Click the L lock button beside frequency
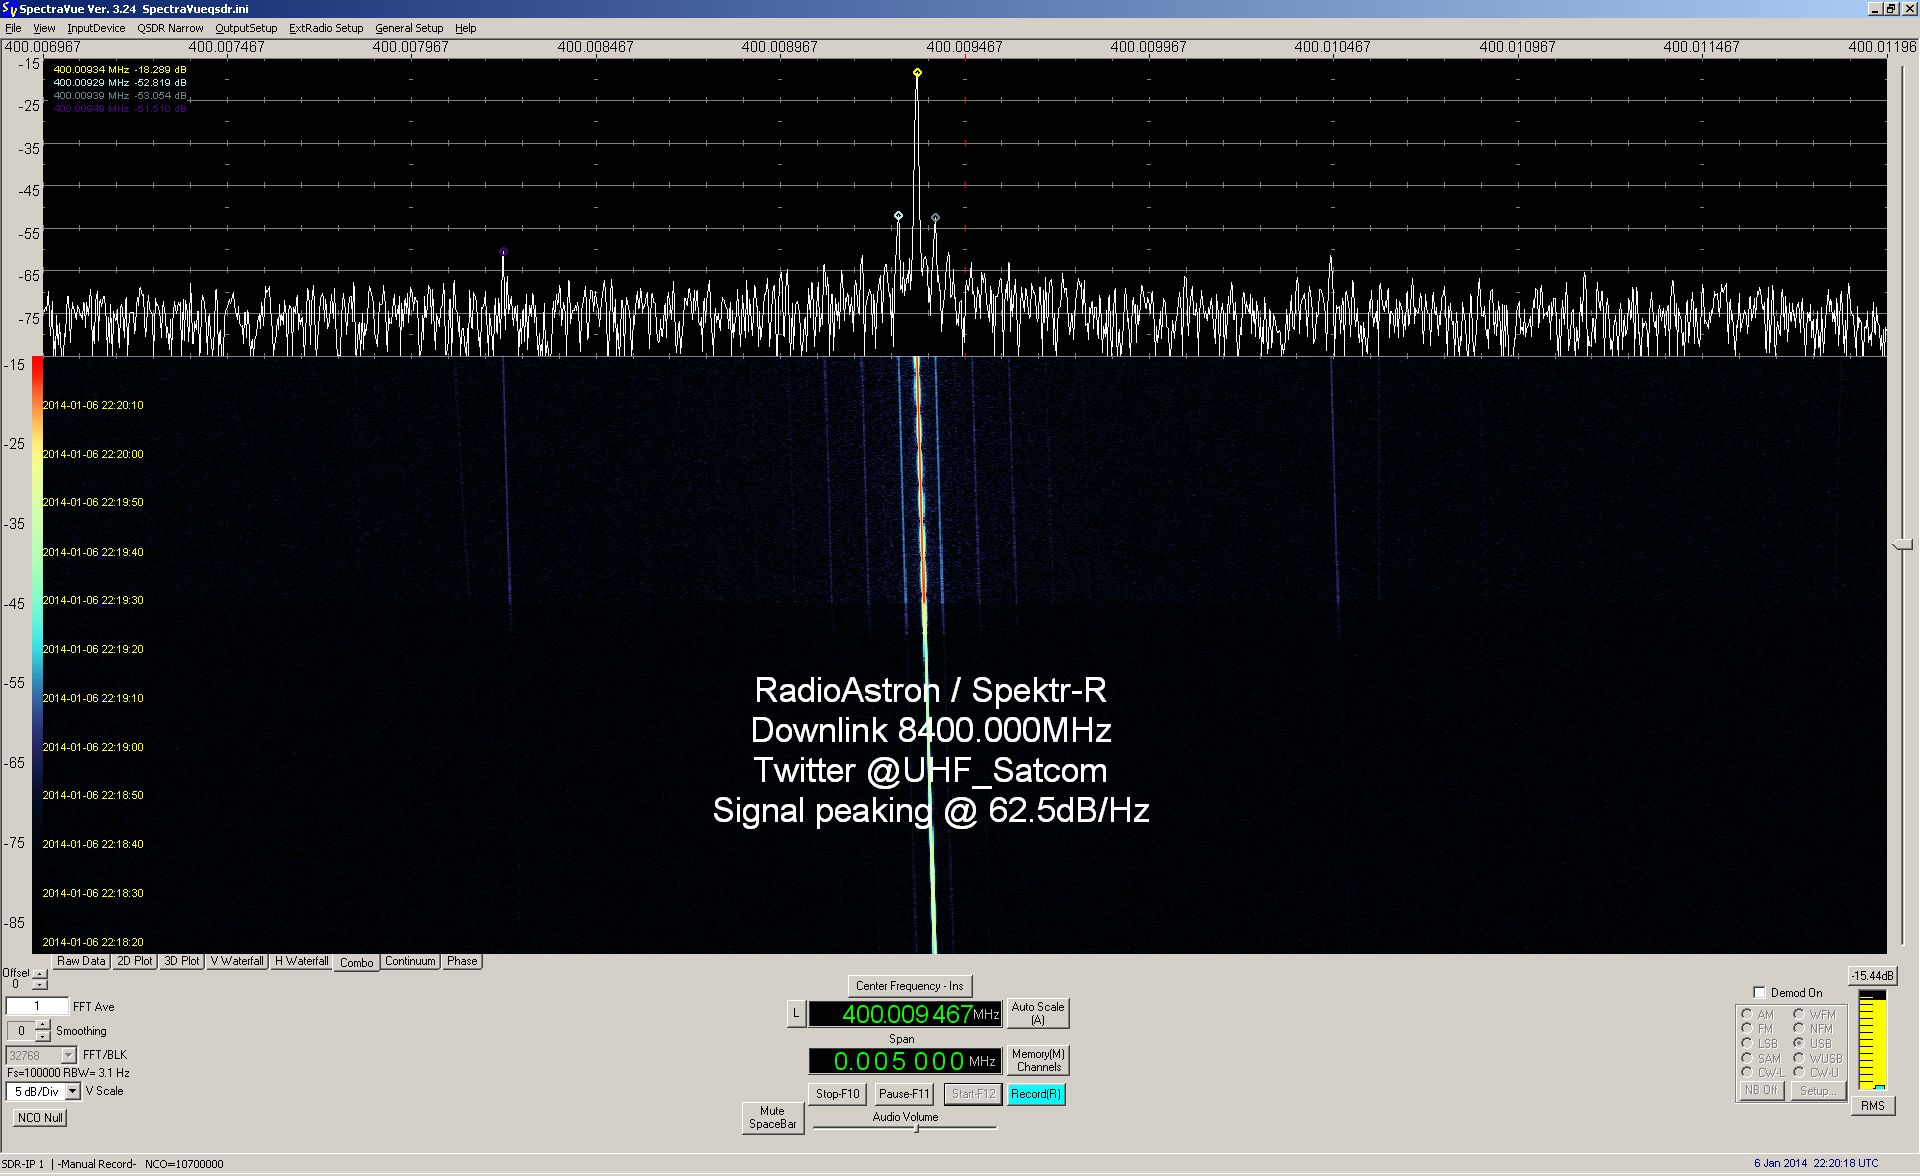 (796, 1014)
